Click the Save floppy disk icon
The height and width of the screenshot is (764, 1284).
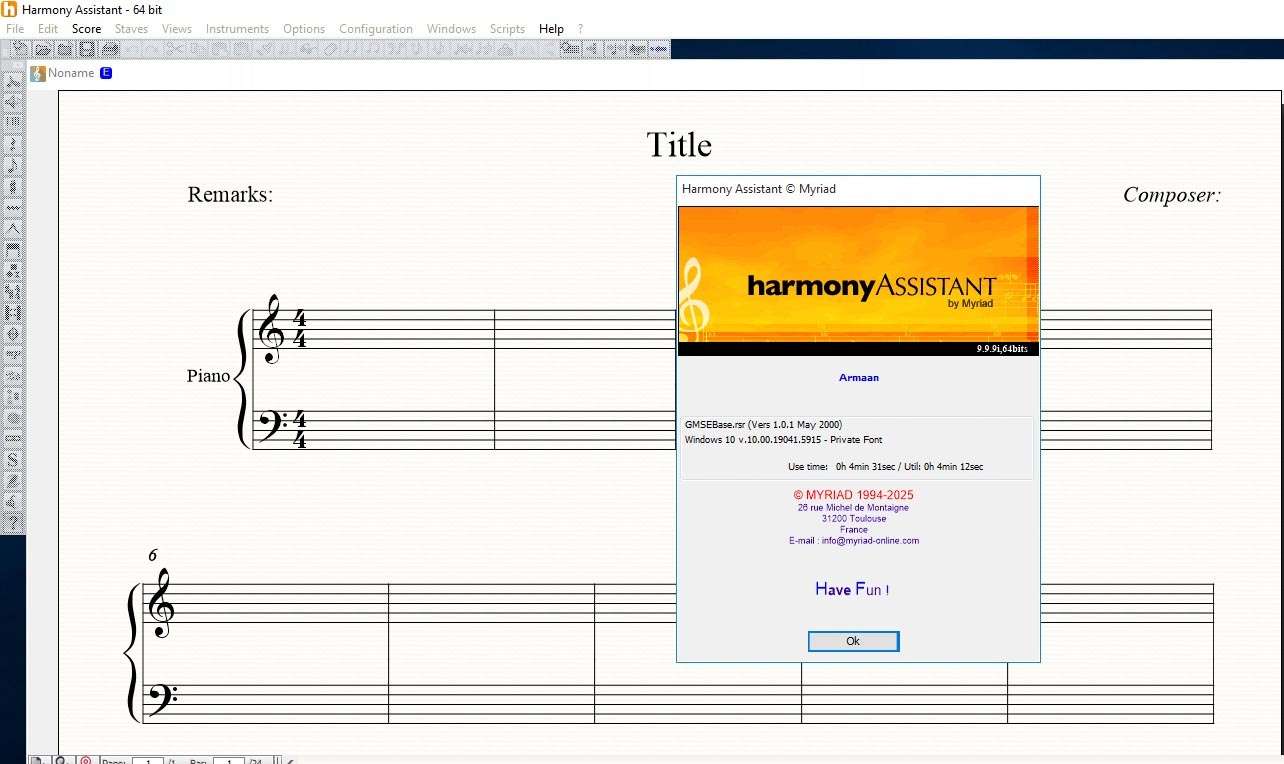pos(87,49)
